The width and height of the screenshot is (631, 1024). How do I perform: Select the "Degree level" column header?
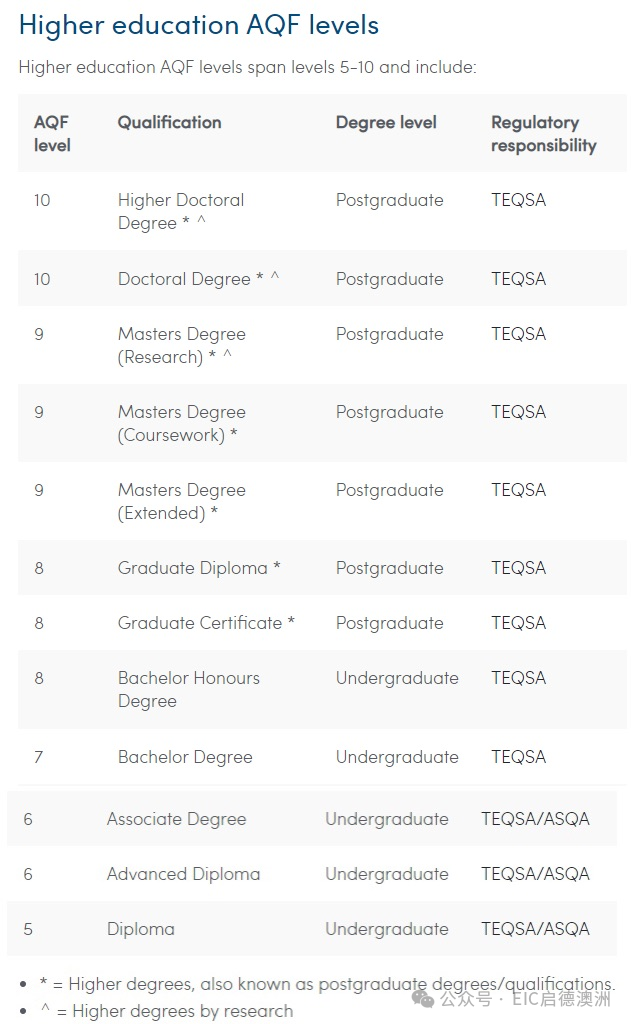pos(386,122)
